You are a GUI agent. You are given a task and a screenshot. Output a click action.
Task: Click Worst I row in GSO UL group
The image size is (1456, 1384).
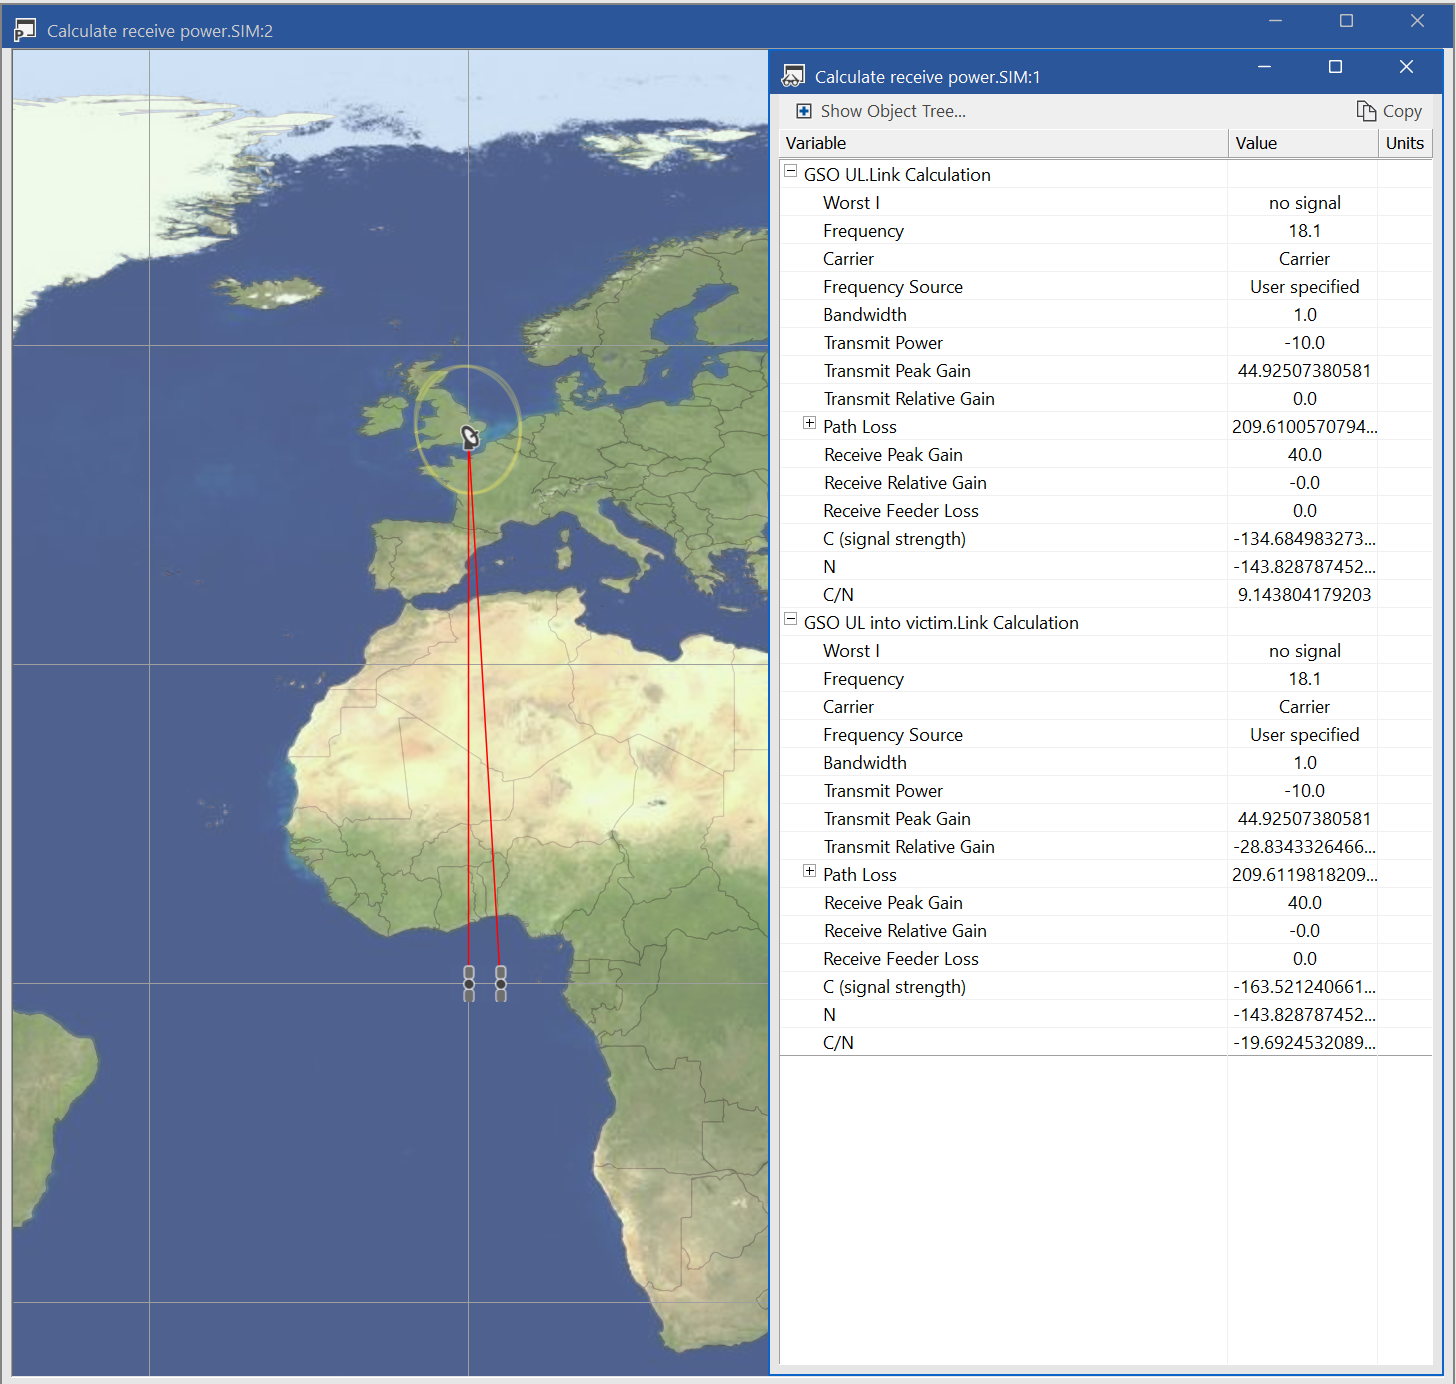coord(1105,202)
